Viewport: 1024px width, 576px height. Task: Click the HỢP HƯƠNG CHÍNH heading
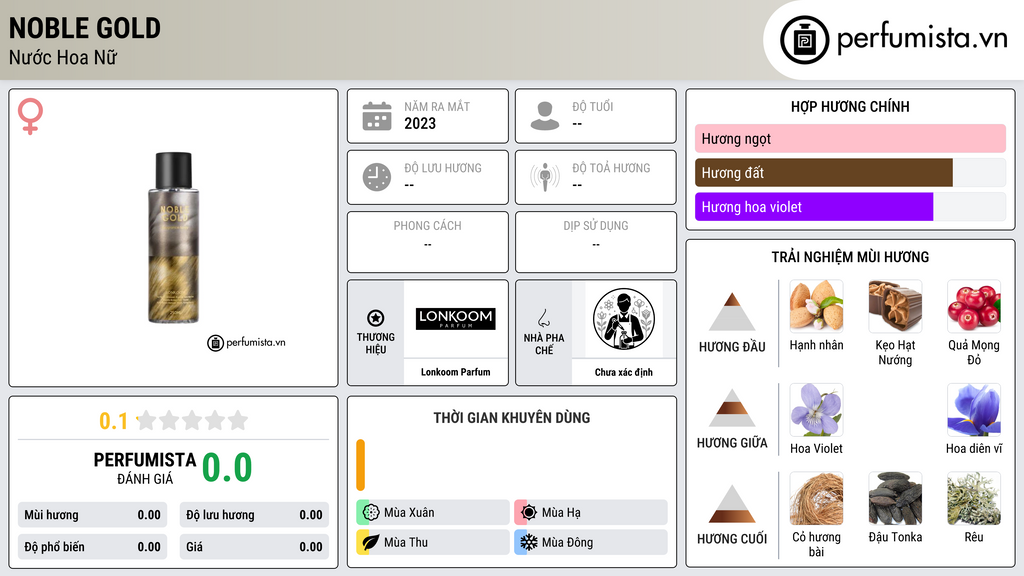point(850,106)
